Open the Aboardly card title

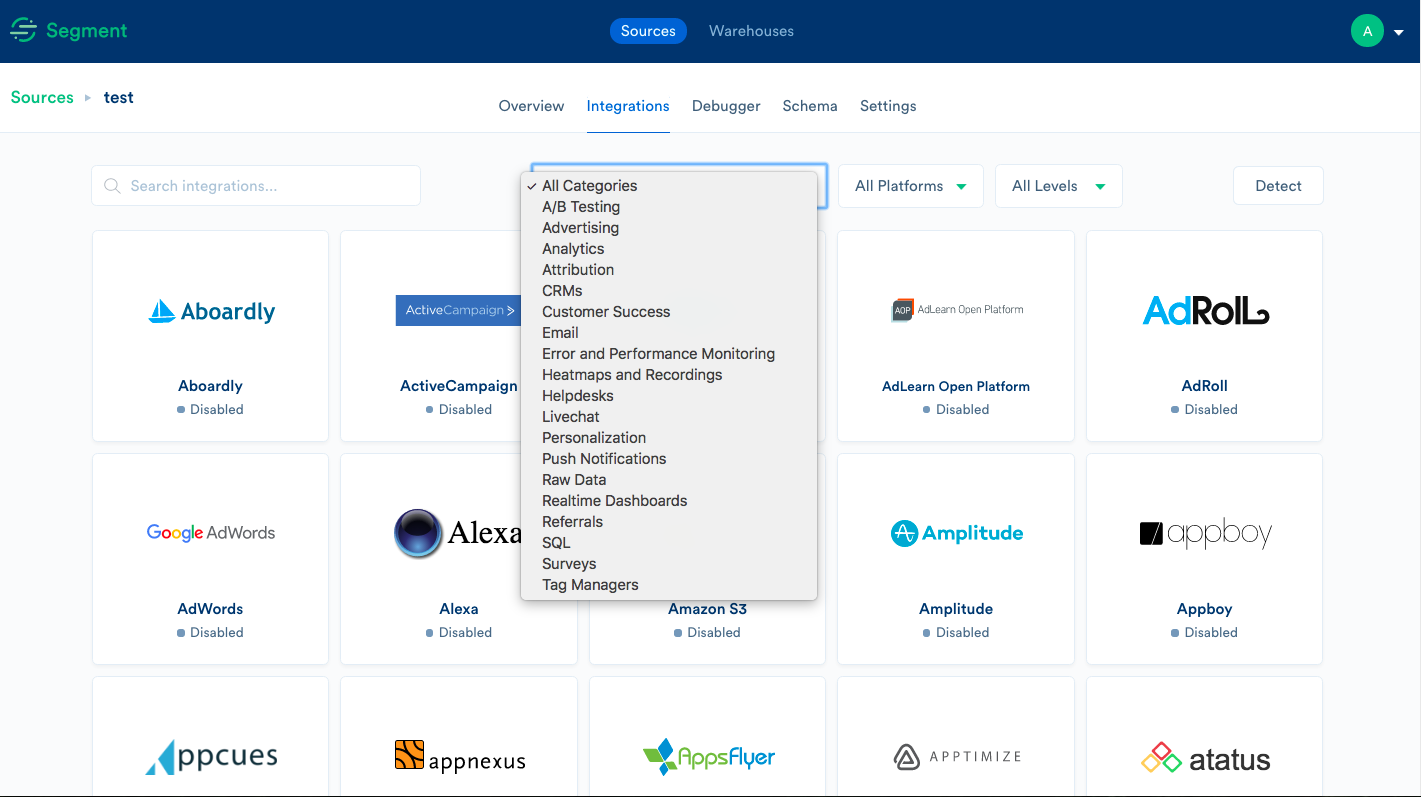(x=211, y=386)
